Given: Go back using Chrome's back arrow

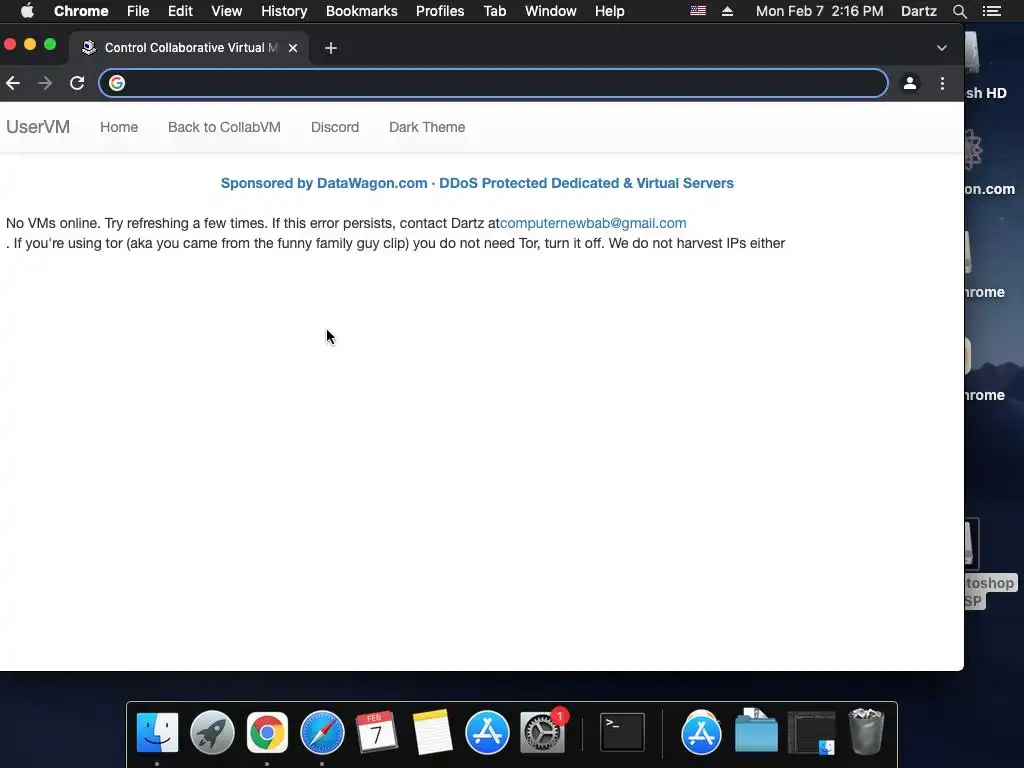Looking at the screenshot, I should point(13,83).
